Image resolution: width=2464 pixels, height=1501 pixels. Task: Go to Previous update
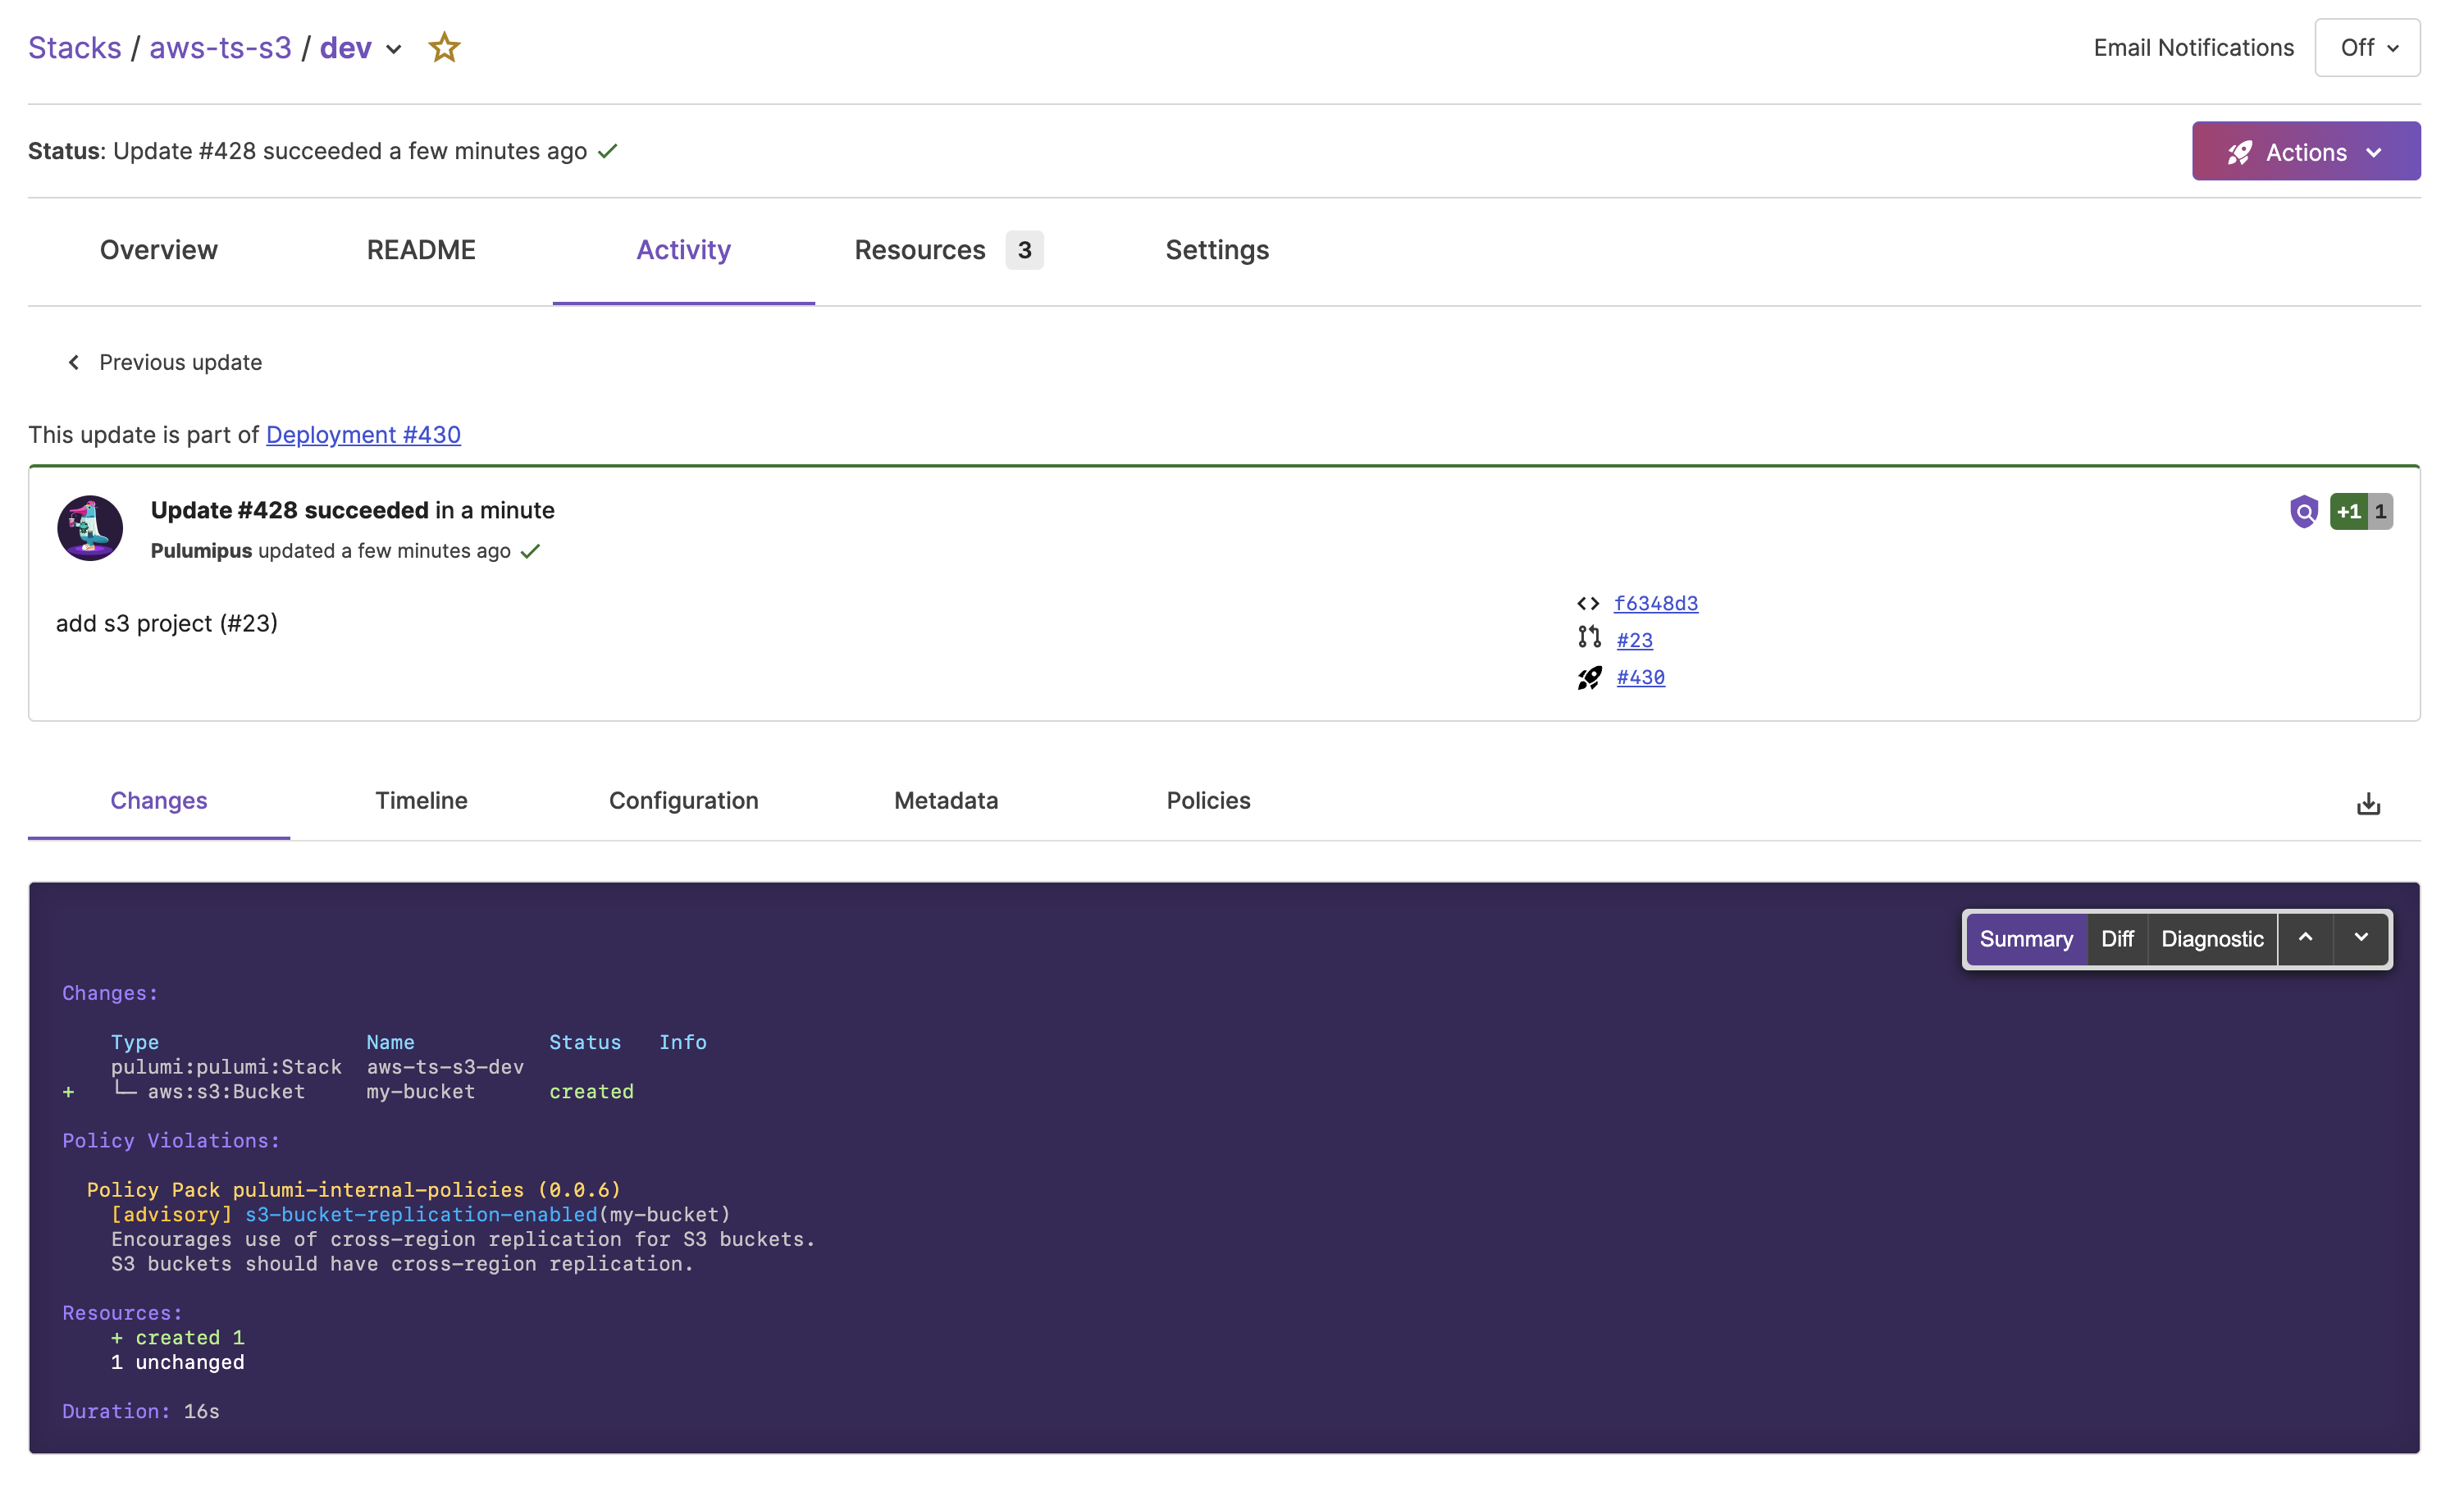164,362
